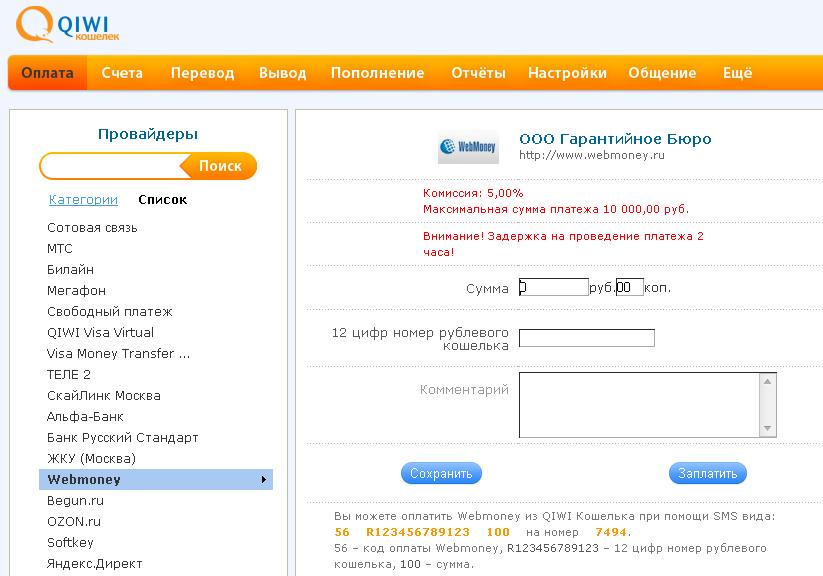Click the SMS number 7494 text

pos(611,532)
